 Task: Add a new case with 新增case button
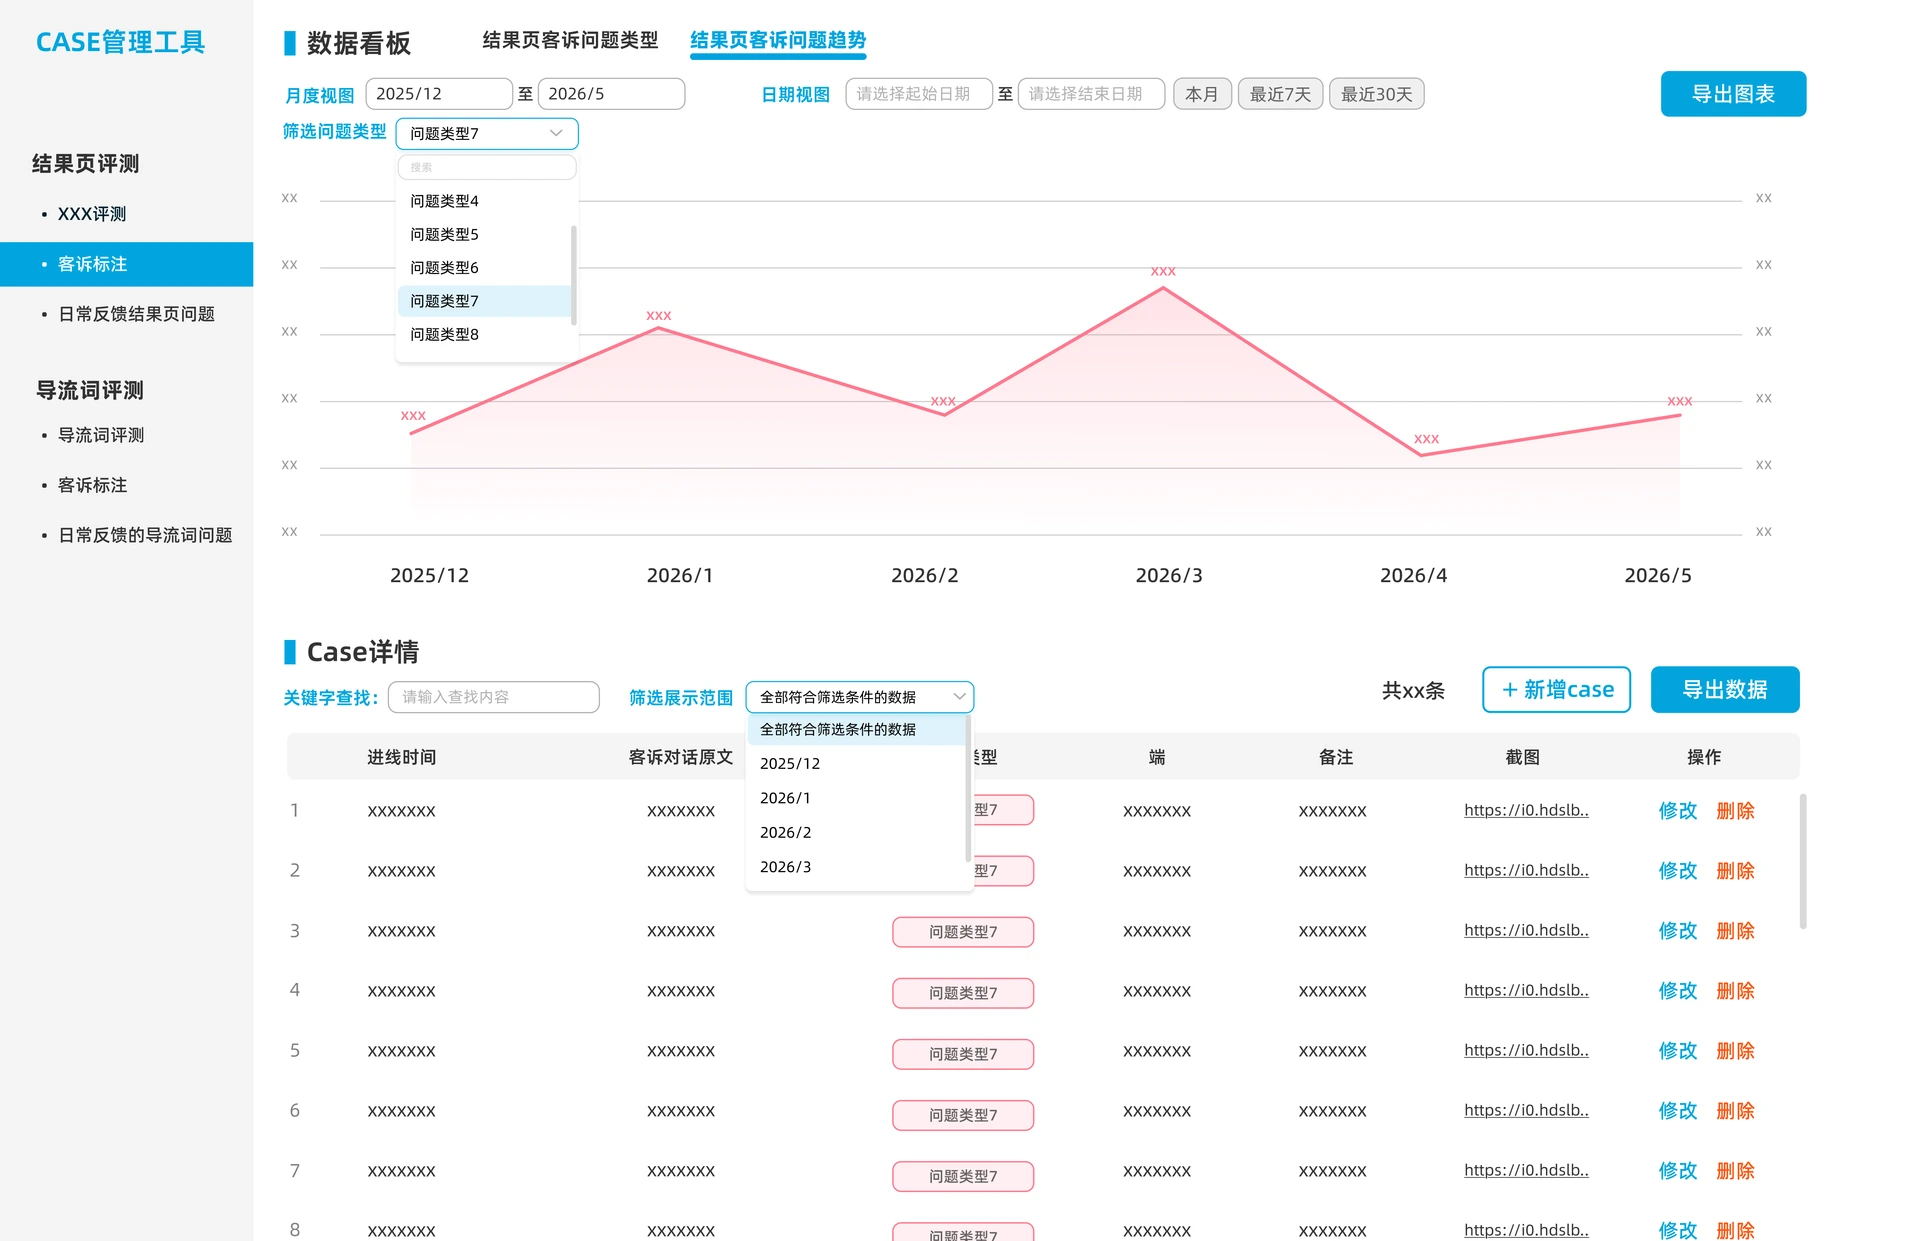pyautogui.click(x=1556, y=690)
